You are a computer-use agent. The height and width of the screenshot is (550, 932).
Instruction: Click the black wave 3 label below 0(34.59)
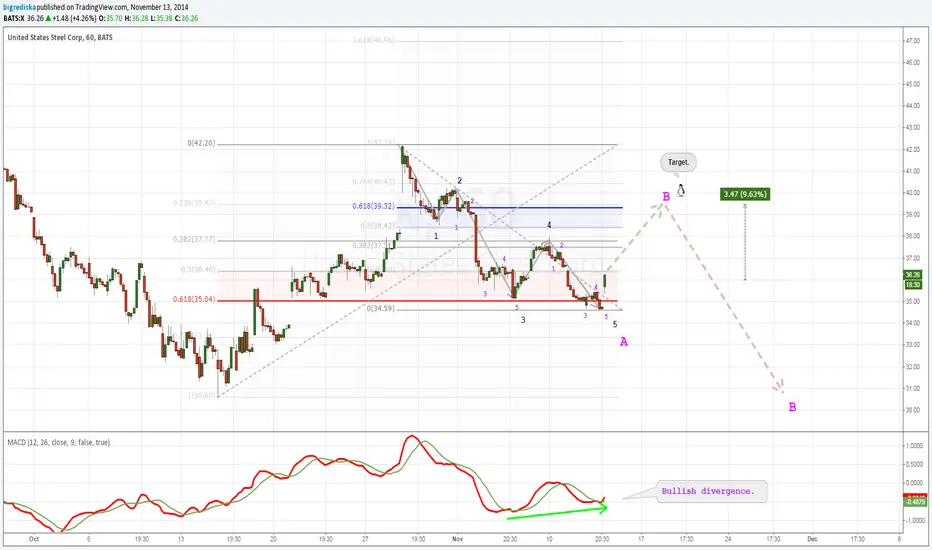pos(523,320)
